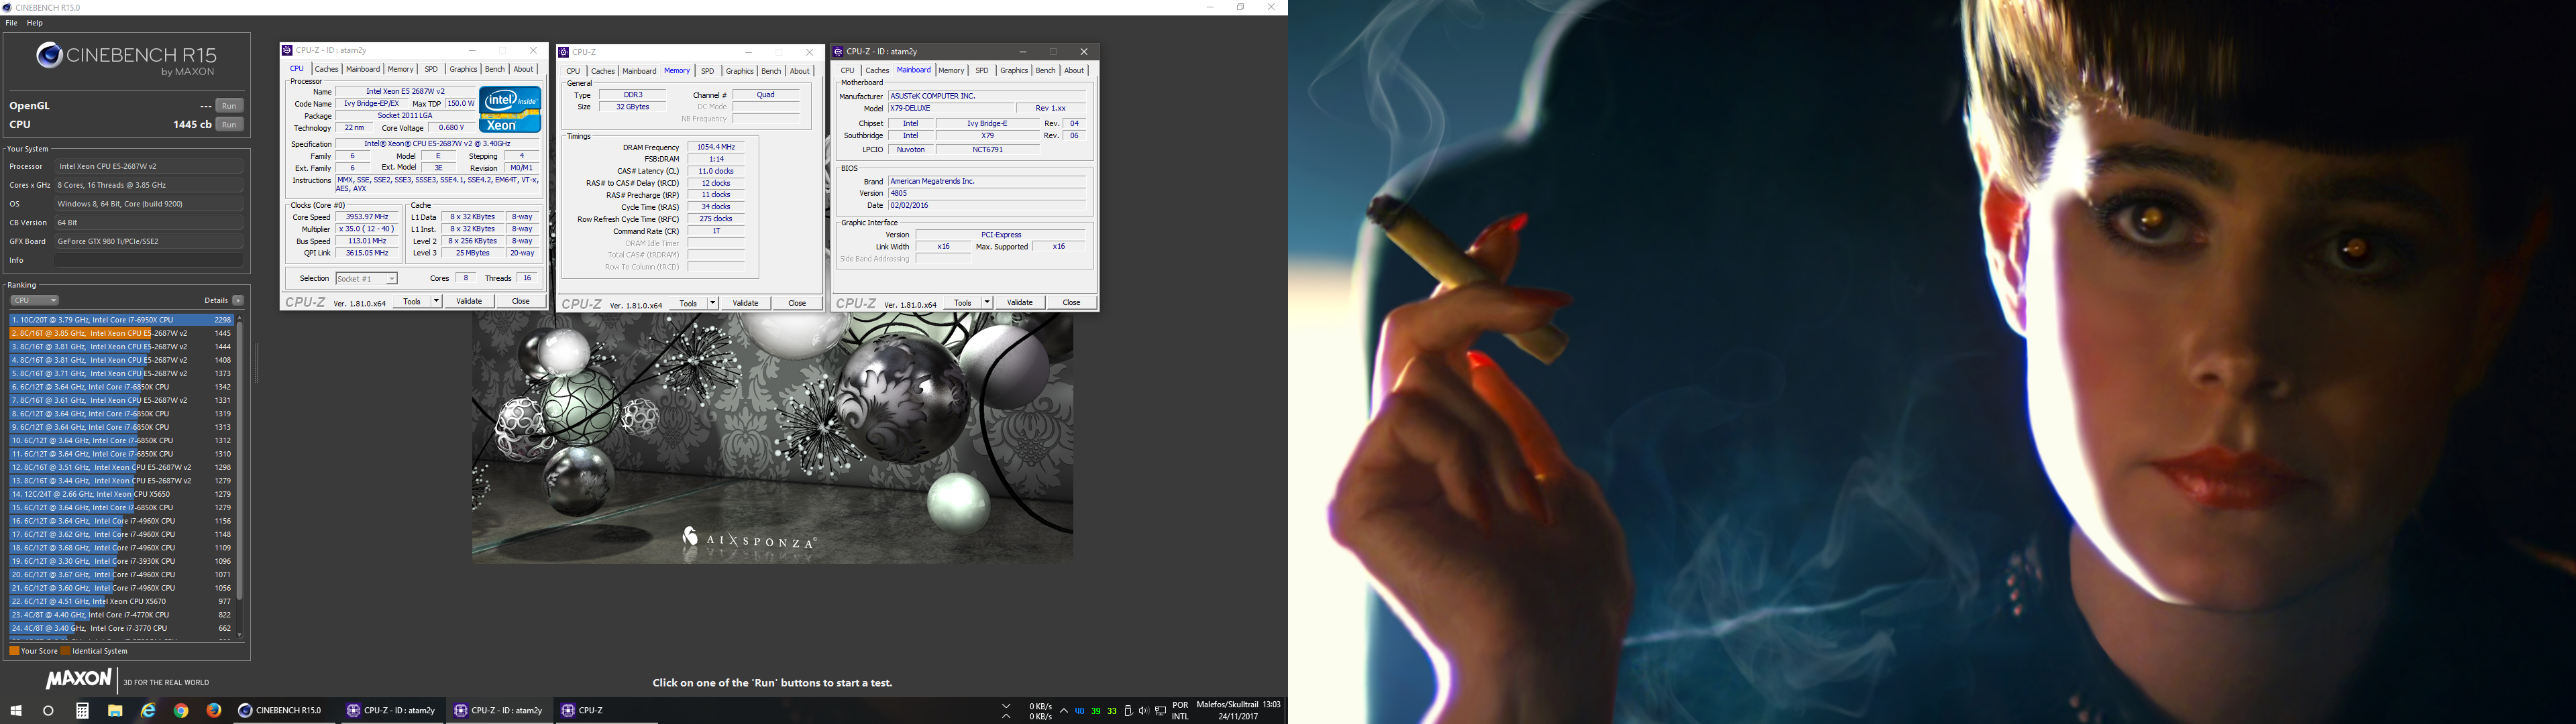Viewport: 2576px width, 724px height.
Task: Open the clock showing 13:03 24/11/2017
Action: (x=1238, y=711)
